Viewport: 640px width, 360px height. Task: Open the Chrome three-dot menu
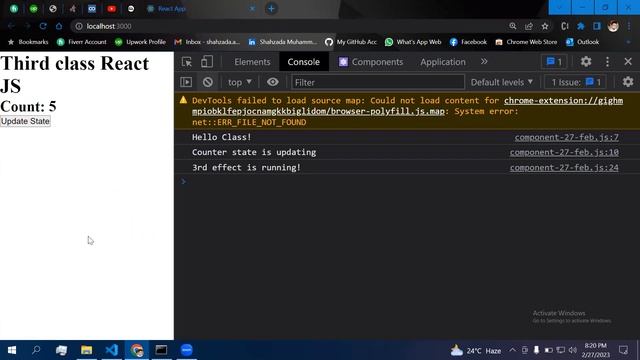coord(629,26)
